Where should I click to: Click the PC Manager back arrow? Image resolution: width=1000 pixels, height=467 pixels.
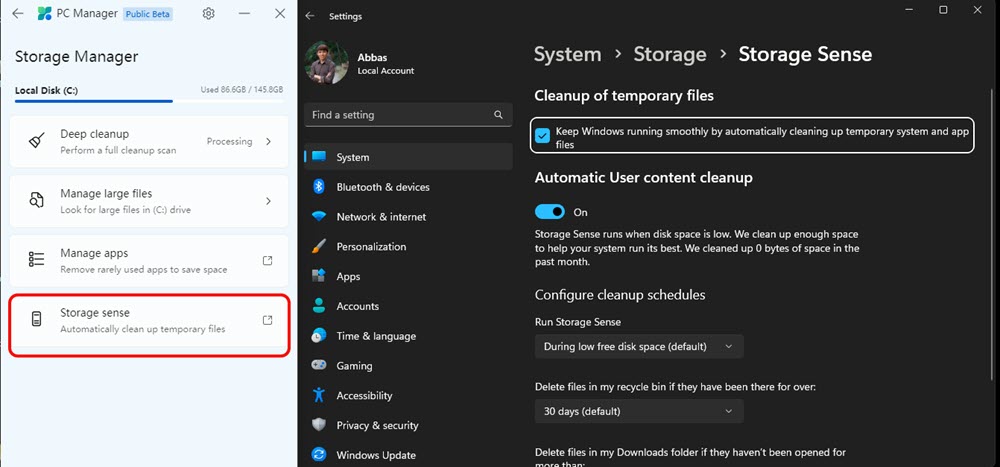point(18,13)
